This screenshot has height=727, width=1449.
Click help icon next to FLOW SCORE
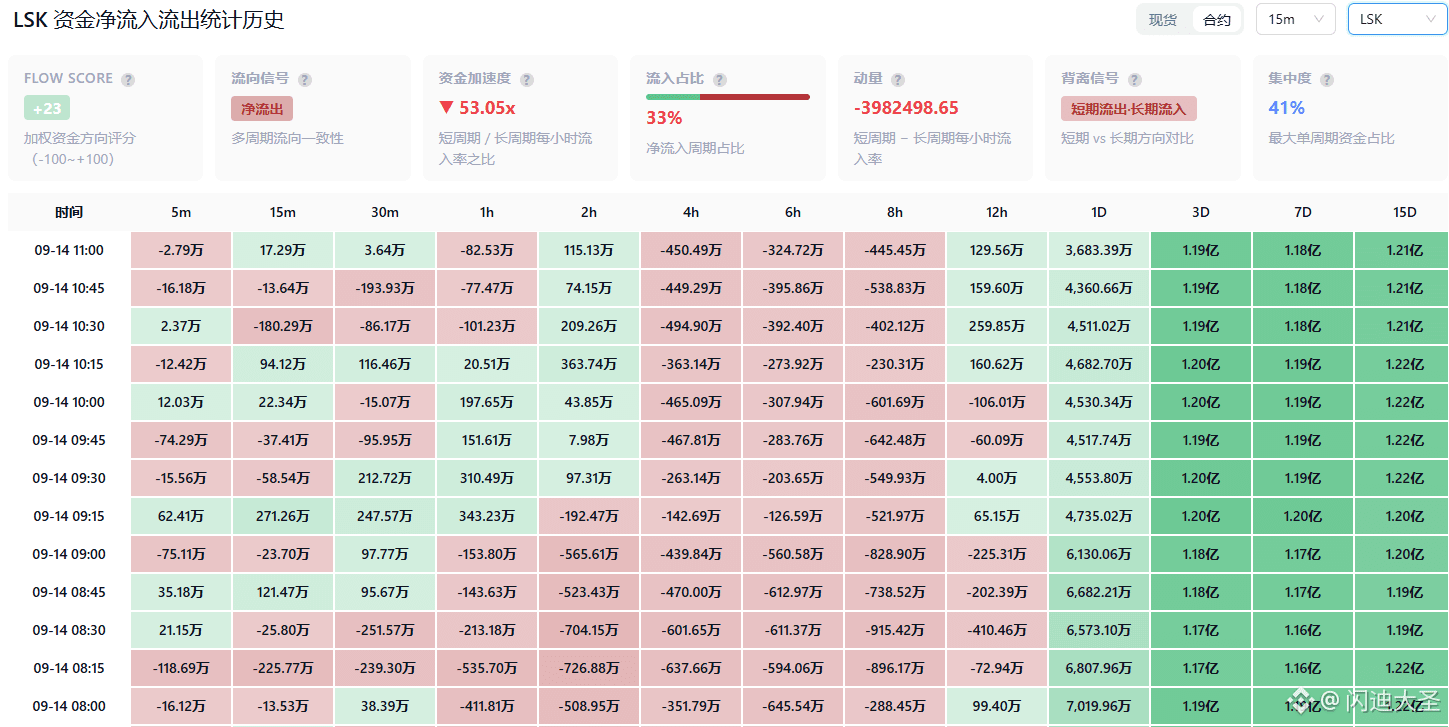click(x=128, y=80)
